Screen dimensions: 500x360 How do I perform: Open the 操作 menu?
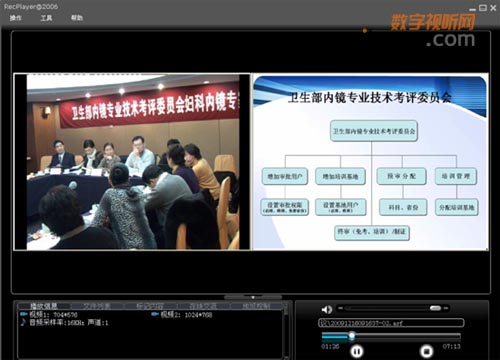[15, 18]
